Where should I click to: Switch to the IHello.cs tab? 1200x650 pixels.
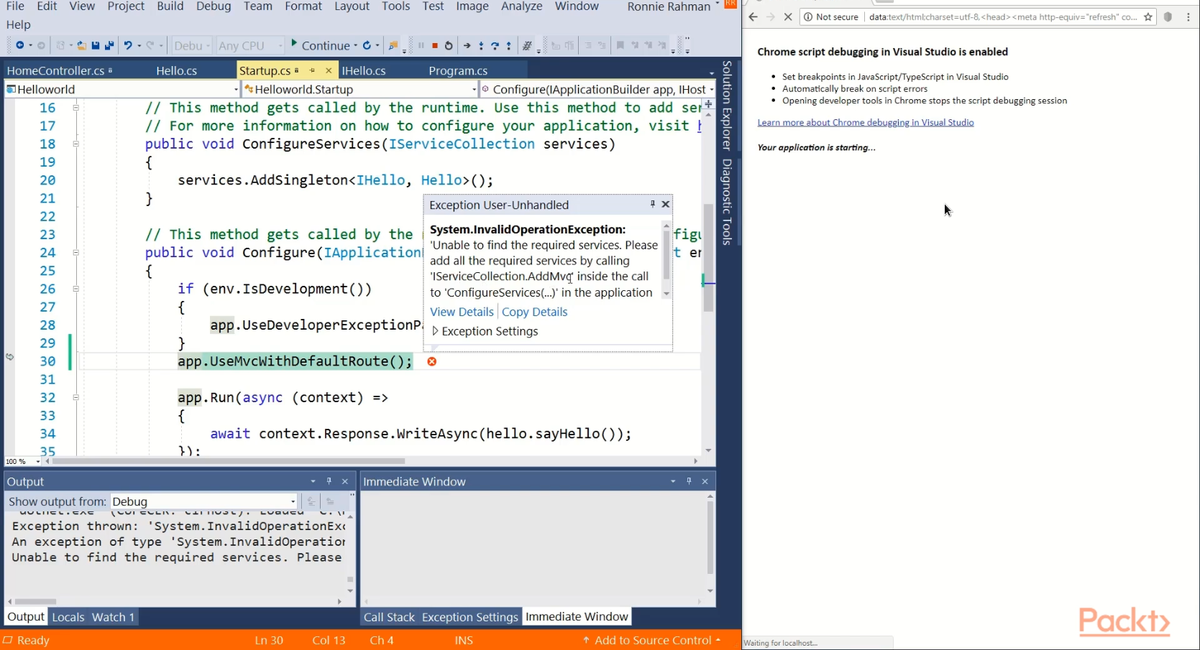364,71
